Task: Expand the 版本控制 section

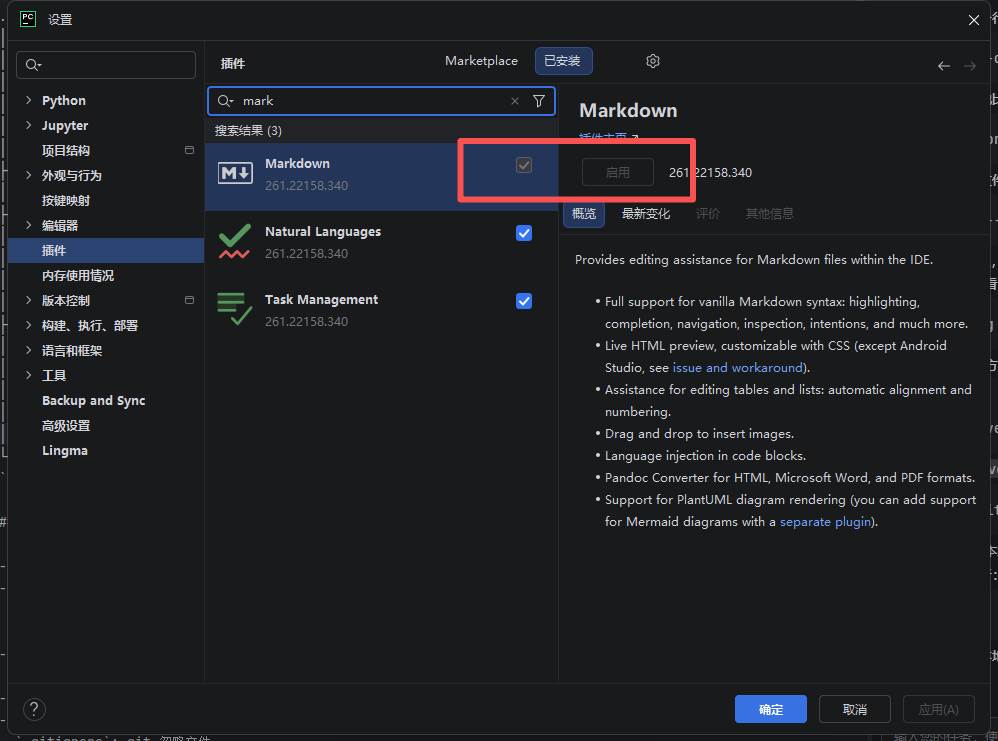Action: [29, 300]
